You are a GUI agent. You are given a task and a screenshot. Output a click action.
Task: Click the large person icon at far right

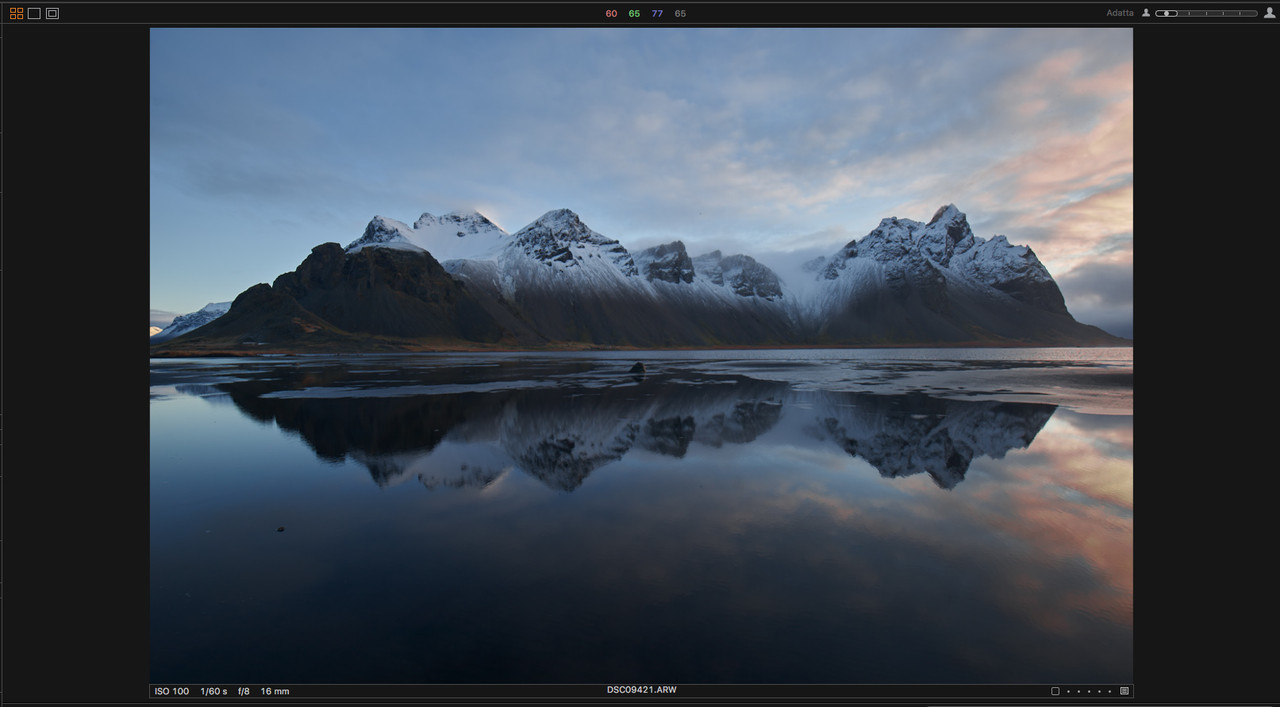(x=1270, y=13)
